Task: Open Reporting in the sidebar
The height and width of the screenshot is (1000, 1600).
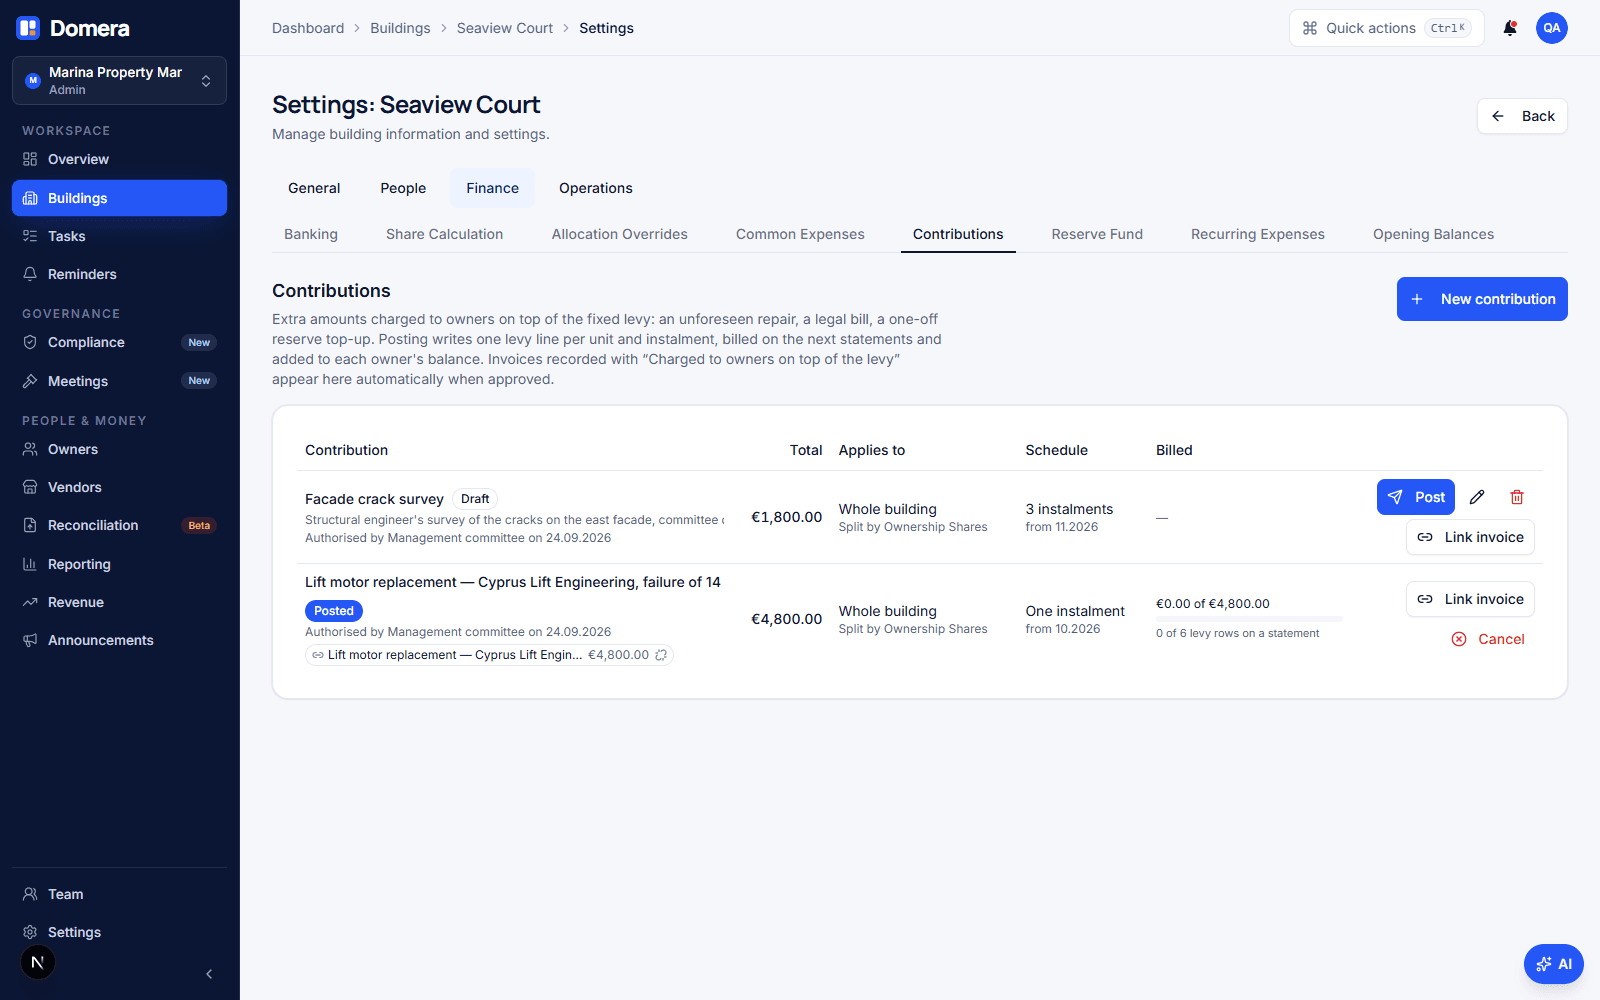Action: (119, 564)
